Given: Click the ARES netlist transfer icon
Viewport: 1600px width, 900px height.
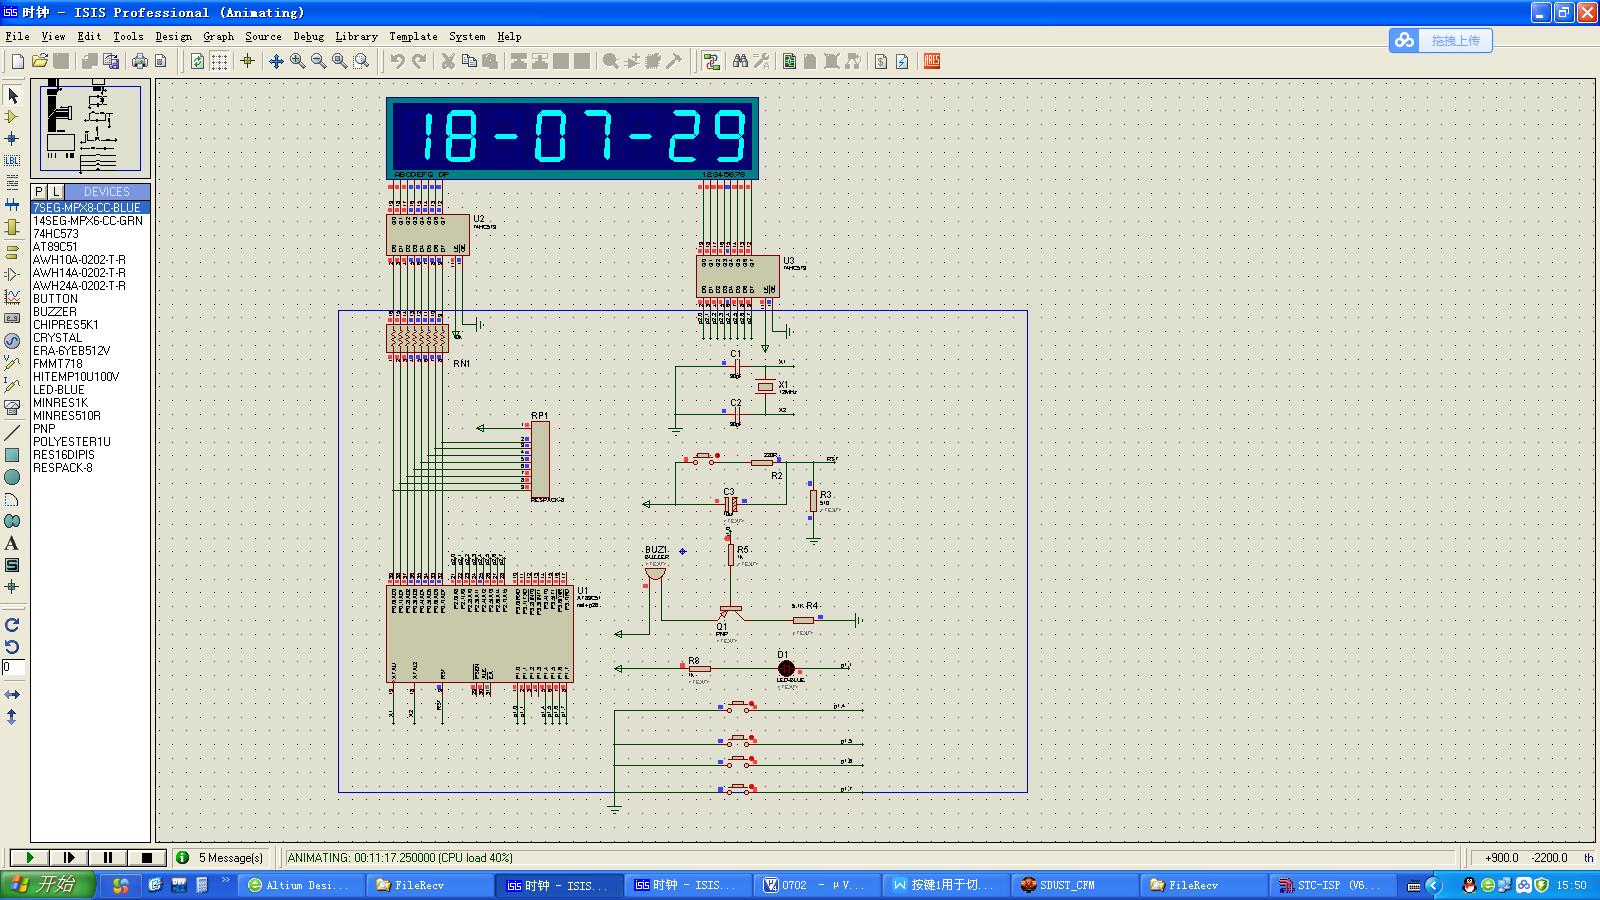Looking at the screenshot, I should (x=932, y=61).
